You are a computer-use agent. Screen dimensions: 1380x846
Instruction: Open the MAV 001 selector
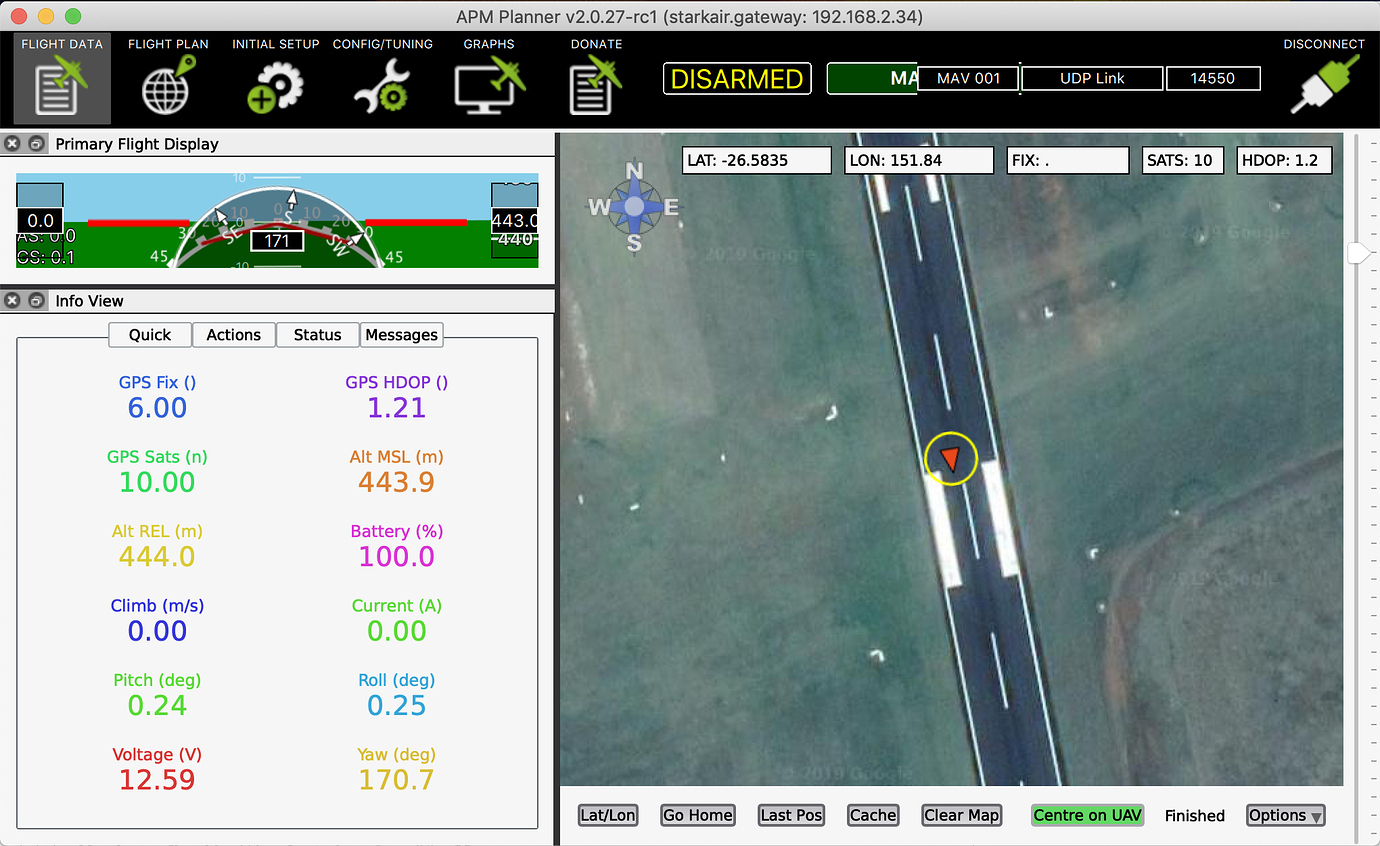point(968,78)
